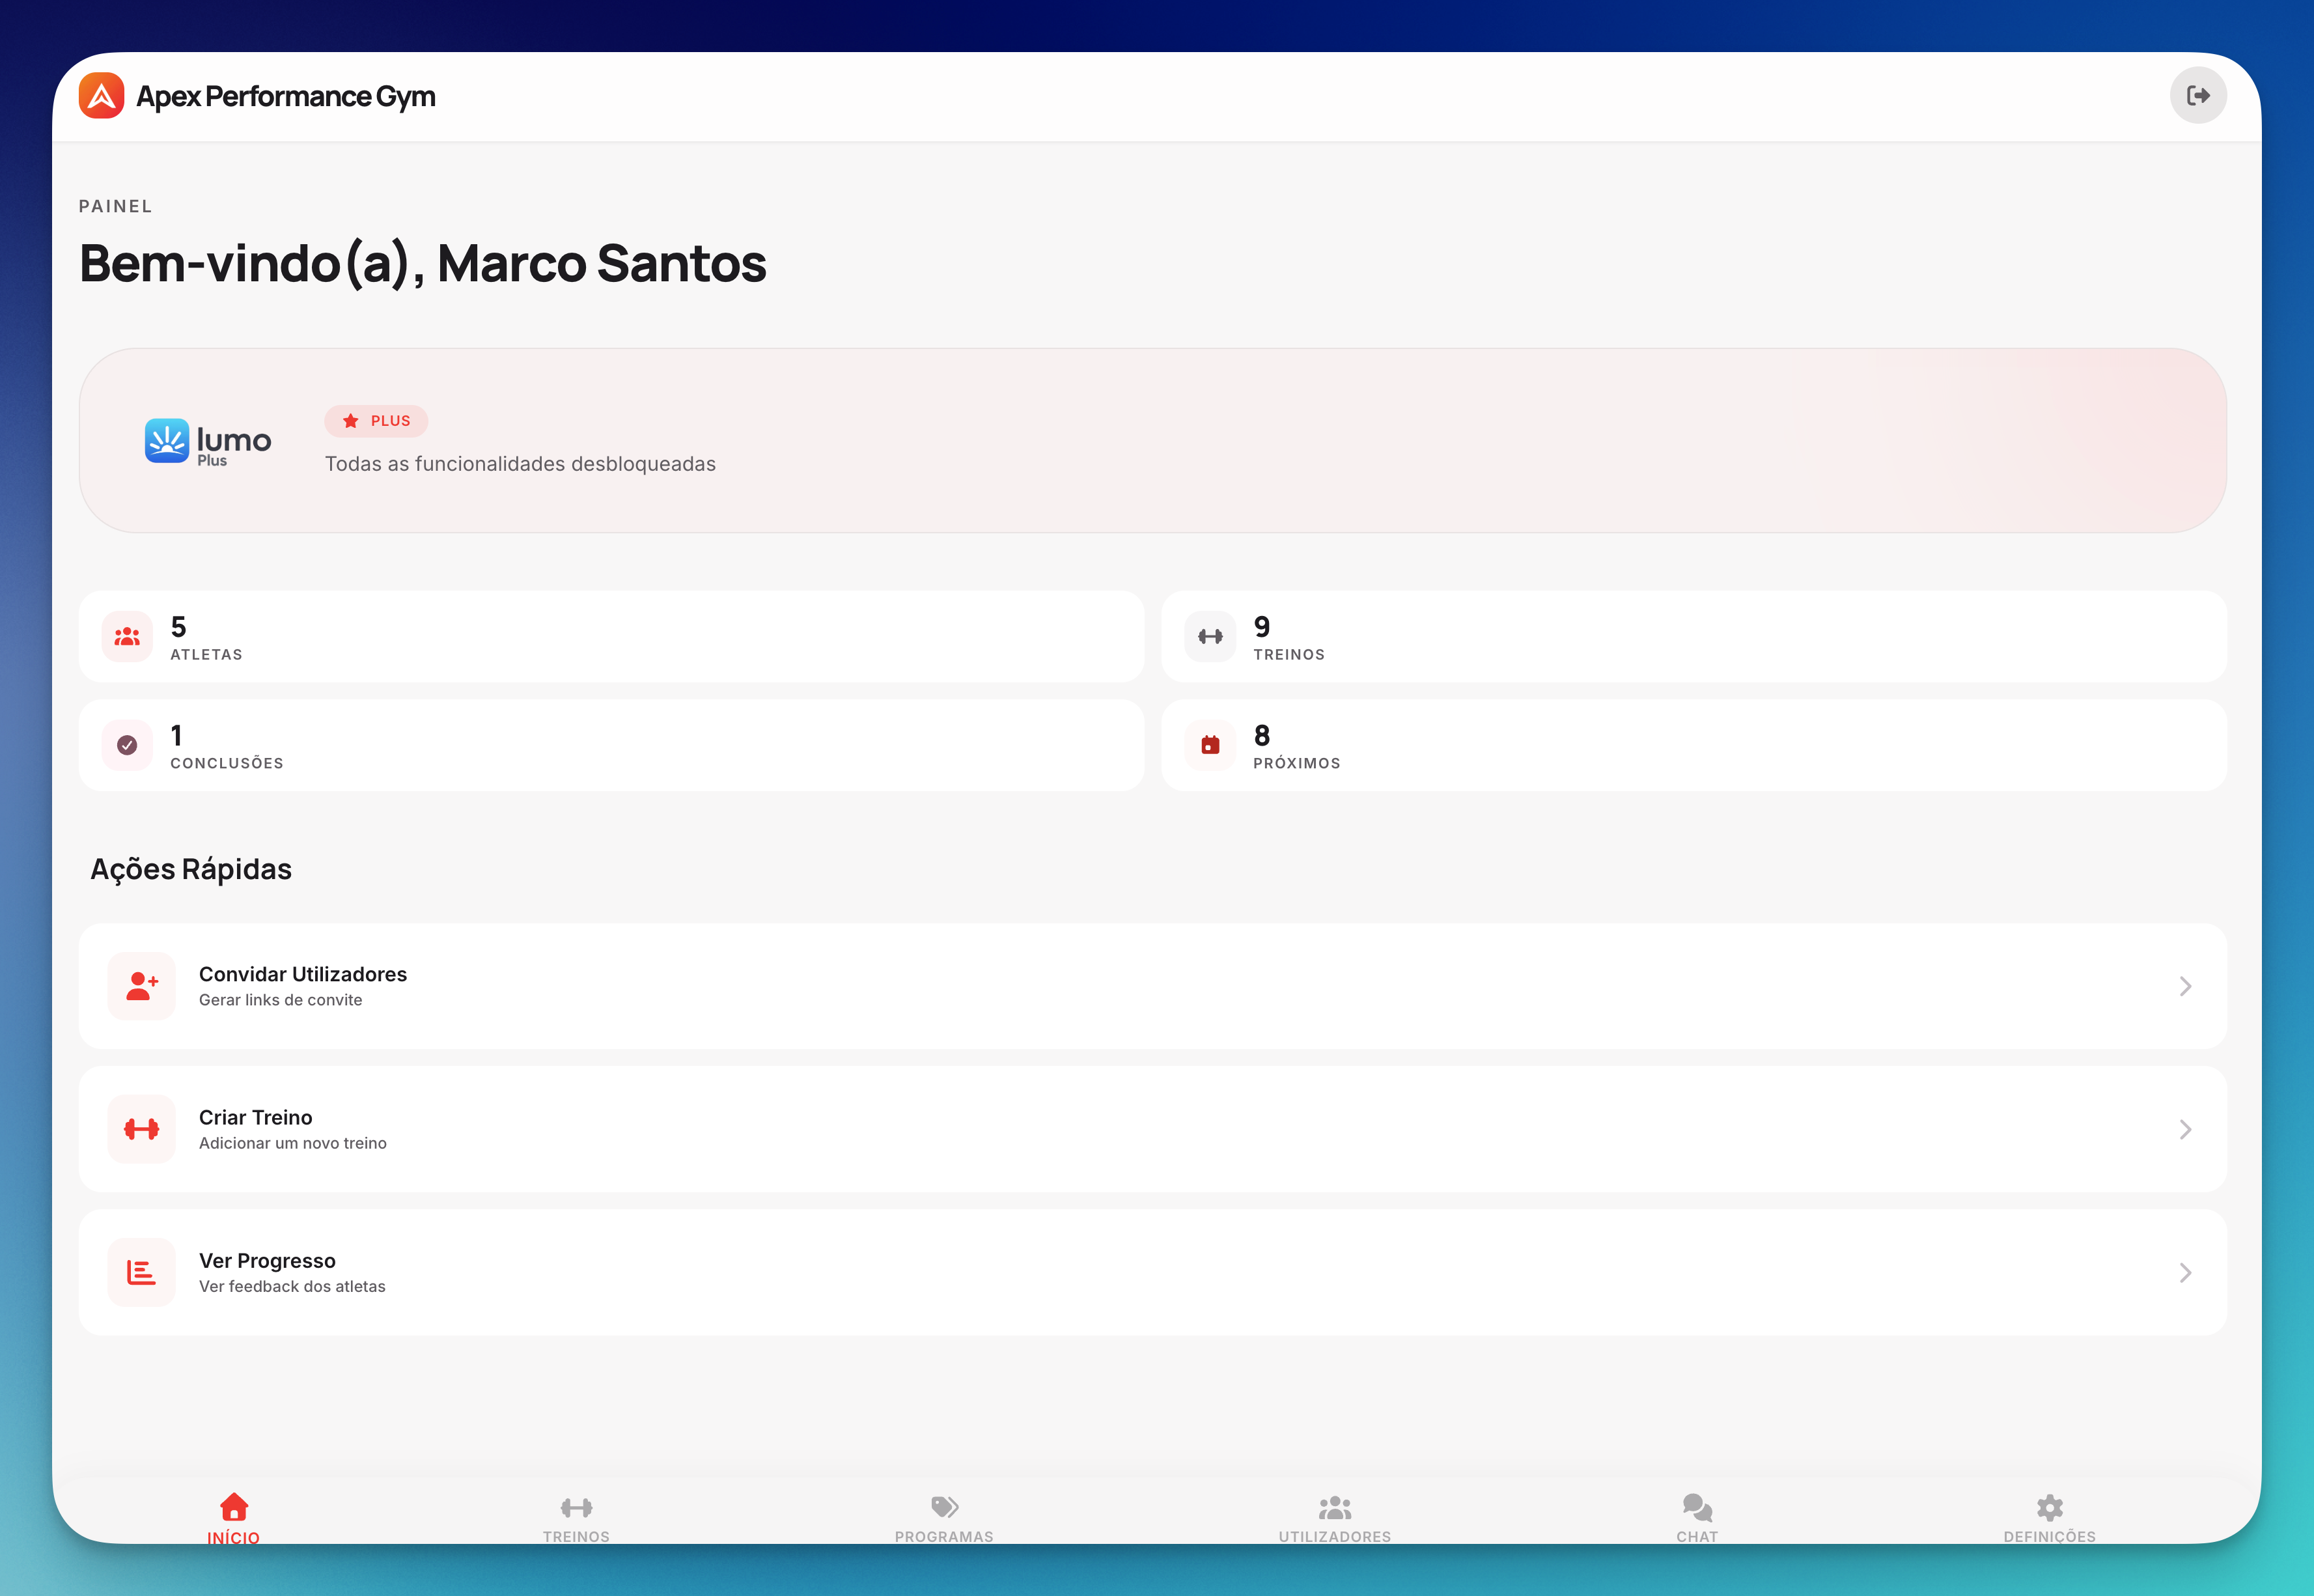Expand the Ver Progresso action via chevron
The width and height of the screenshot is (2314, 1596).
(x=2185, y=1272)
